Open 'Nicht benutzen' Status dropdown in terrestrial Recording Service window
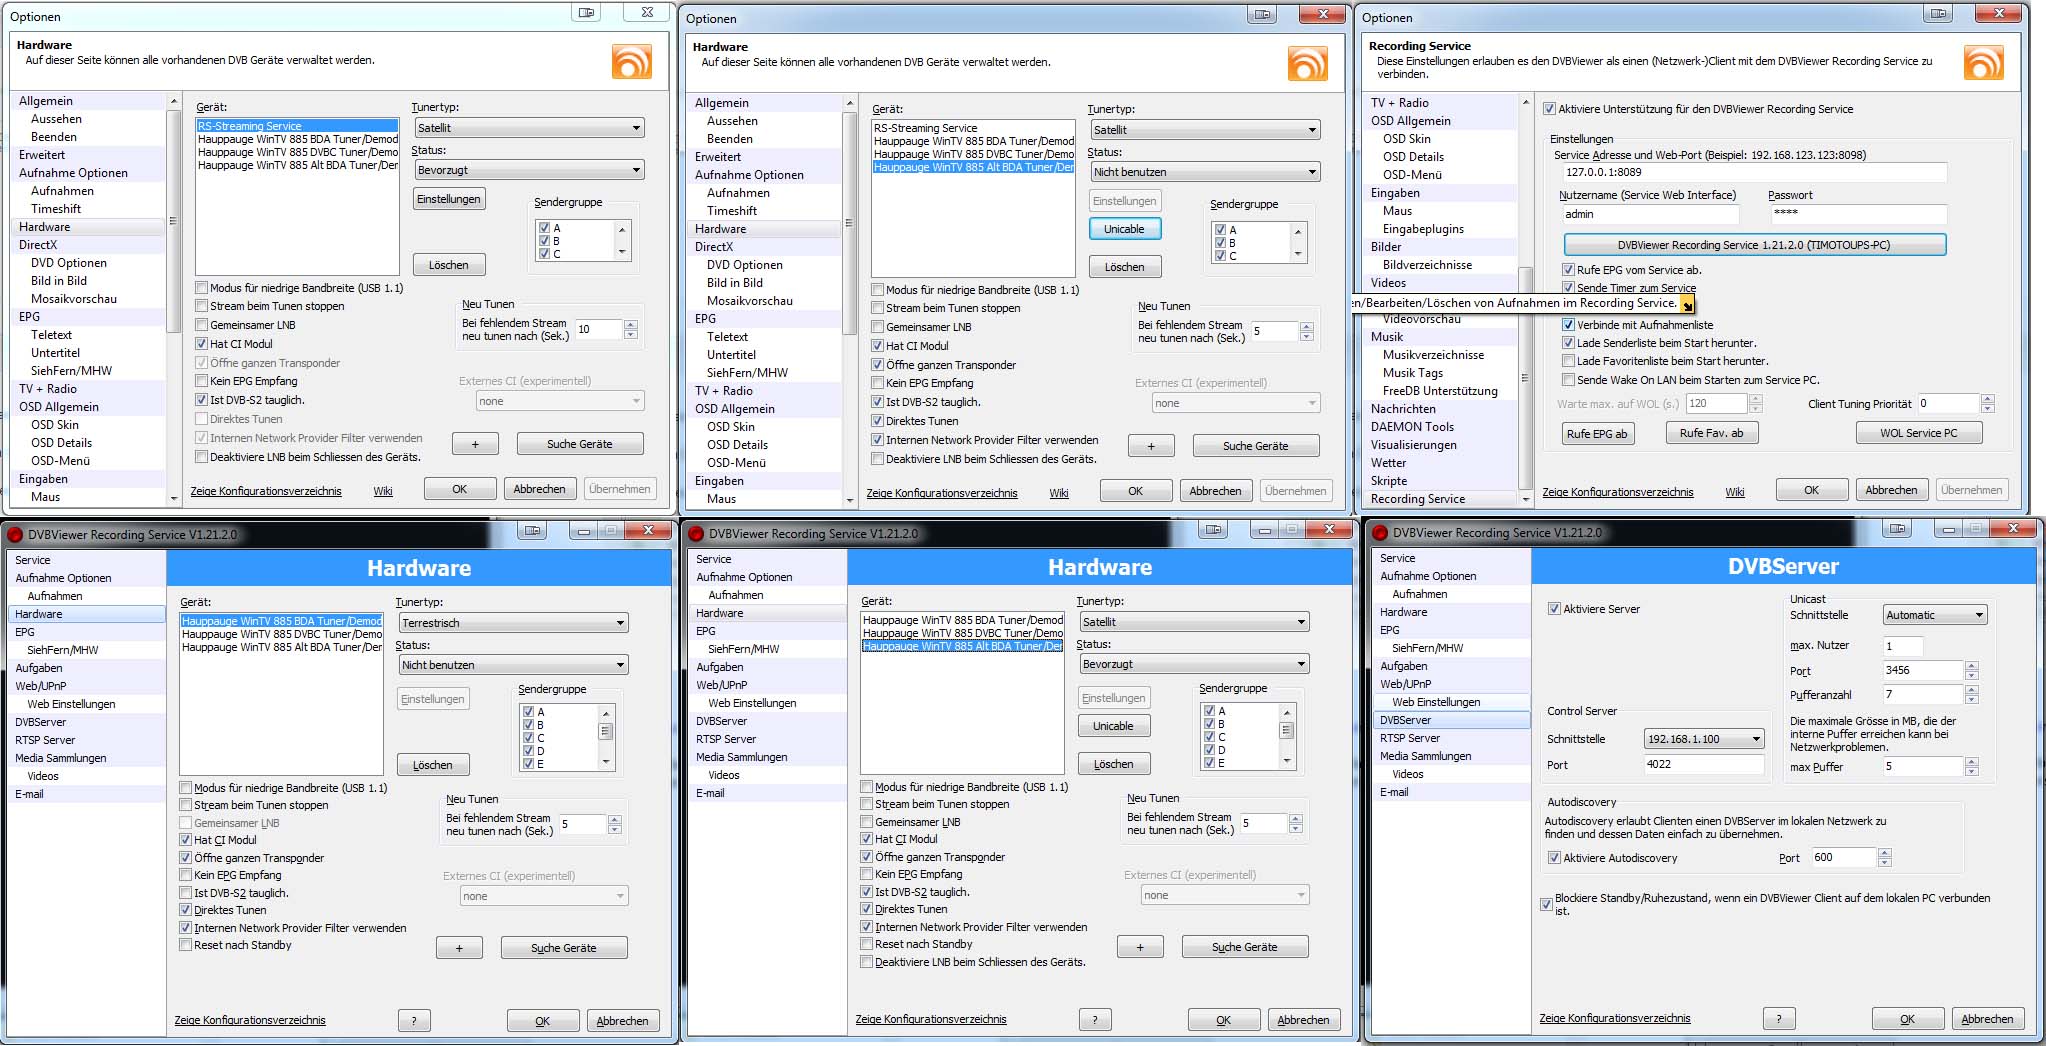Screen dimensions: 2046x1046 pos(513,665)
